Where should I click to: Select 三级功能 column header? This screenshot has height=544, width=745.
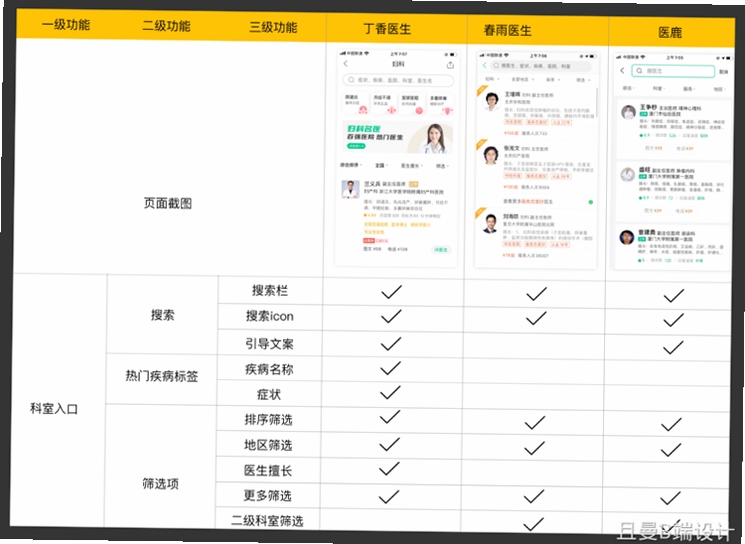click(273, 27)
